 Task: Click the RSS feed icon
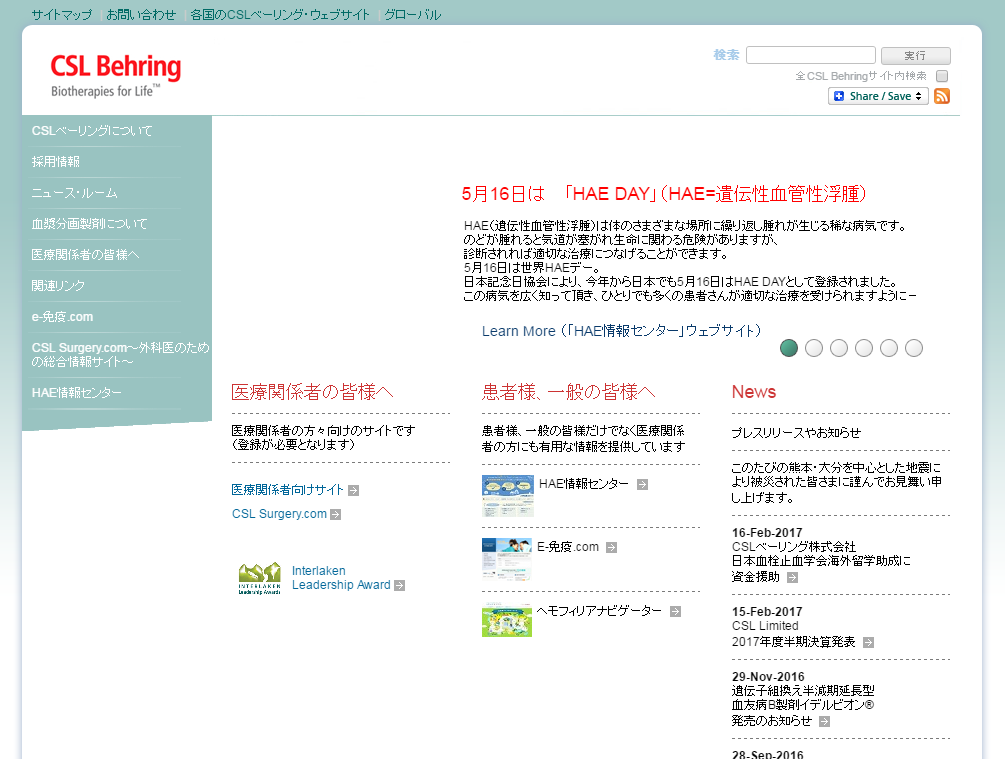(942, 96)
